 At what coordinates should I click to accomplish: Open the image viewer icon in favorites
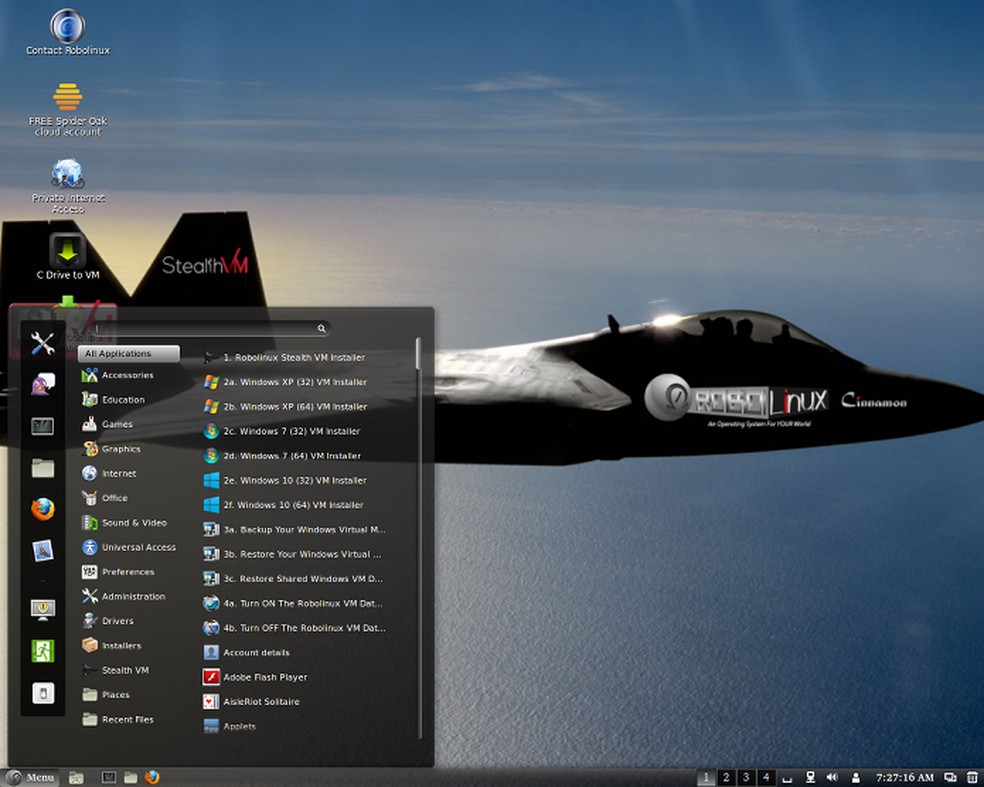pyautogui.click(x=43, y=550)
